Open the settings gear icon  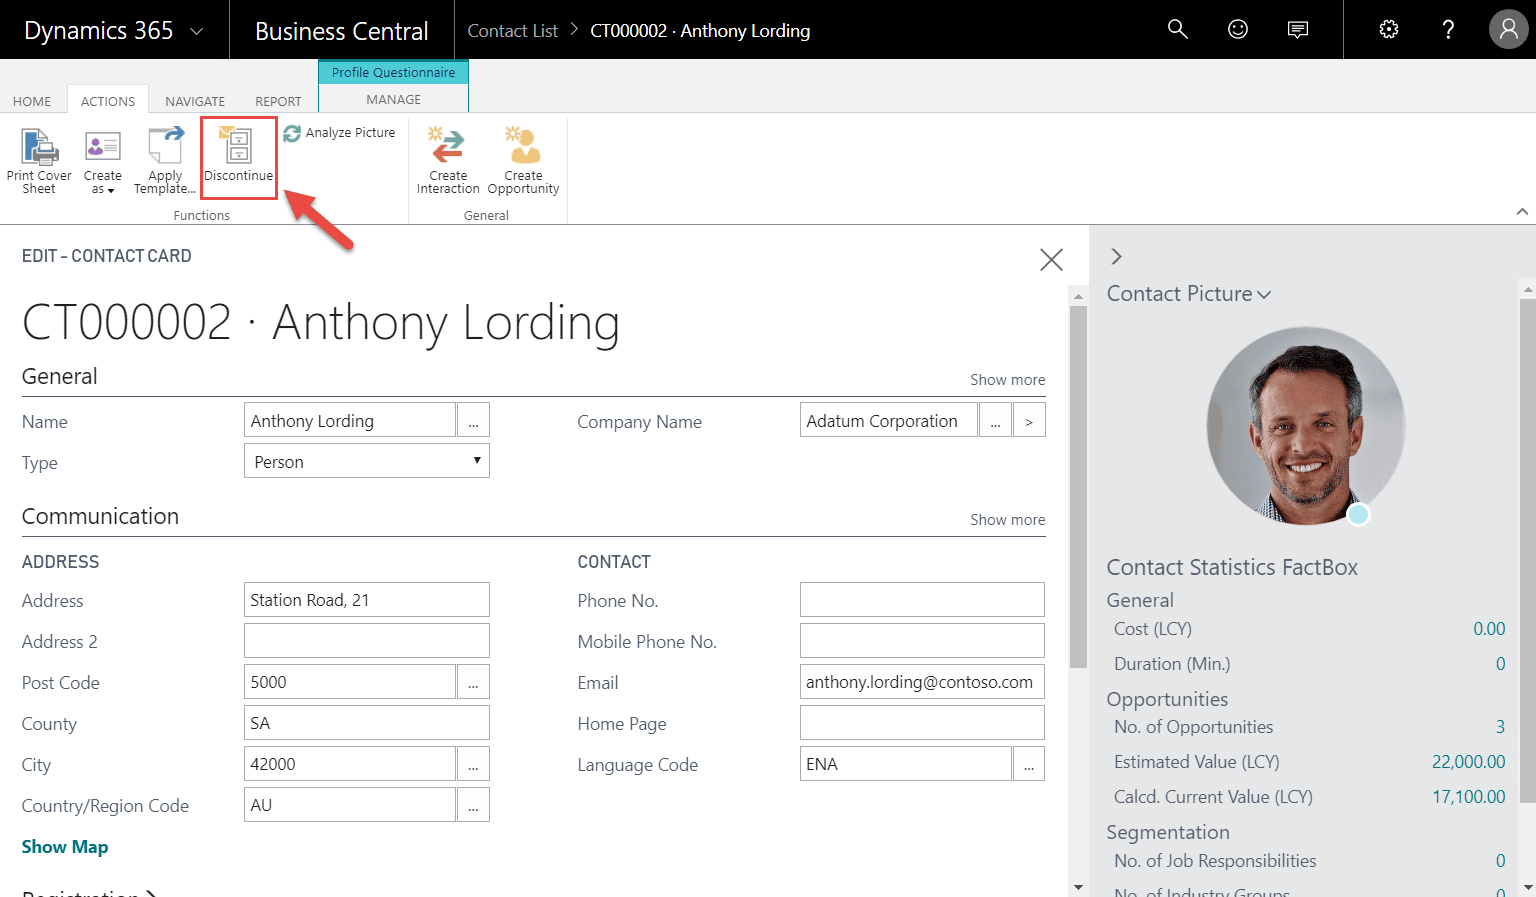point(1388,30)
